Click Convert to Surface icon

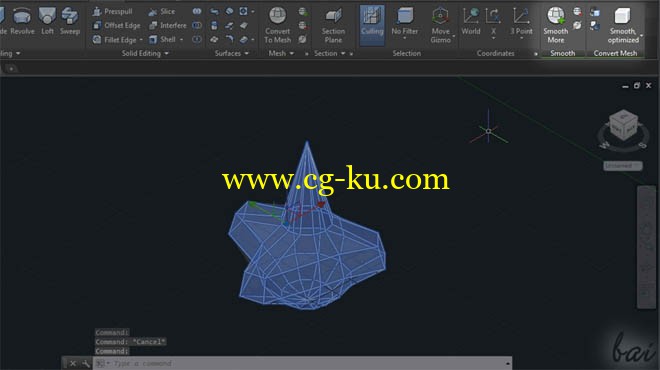click(x=595, y=25)
